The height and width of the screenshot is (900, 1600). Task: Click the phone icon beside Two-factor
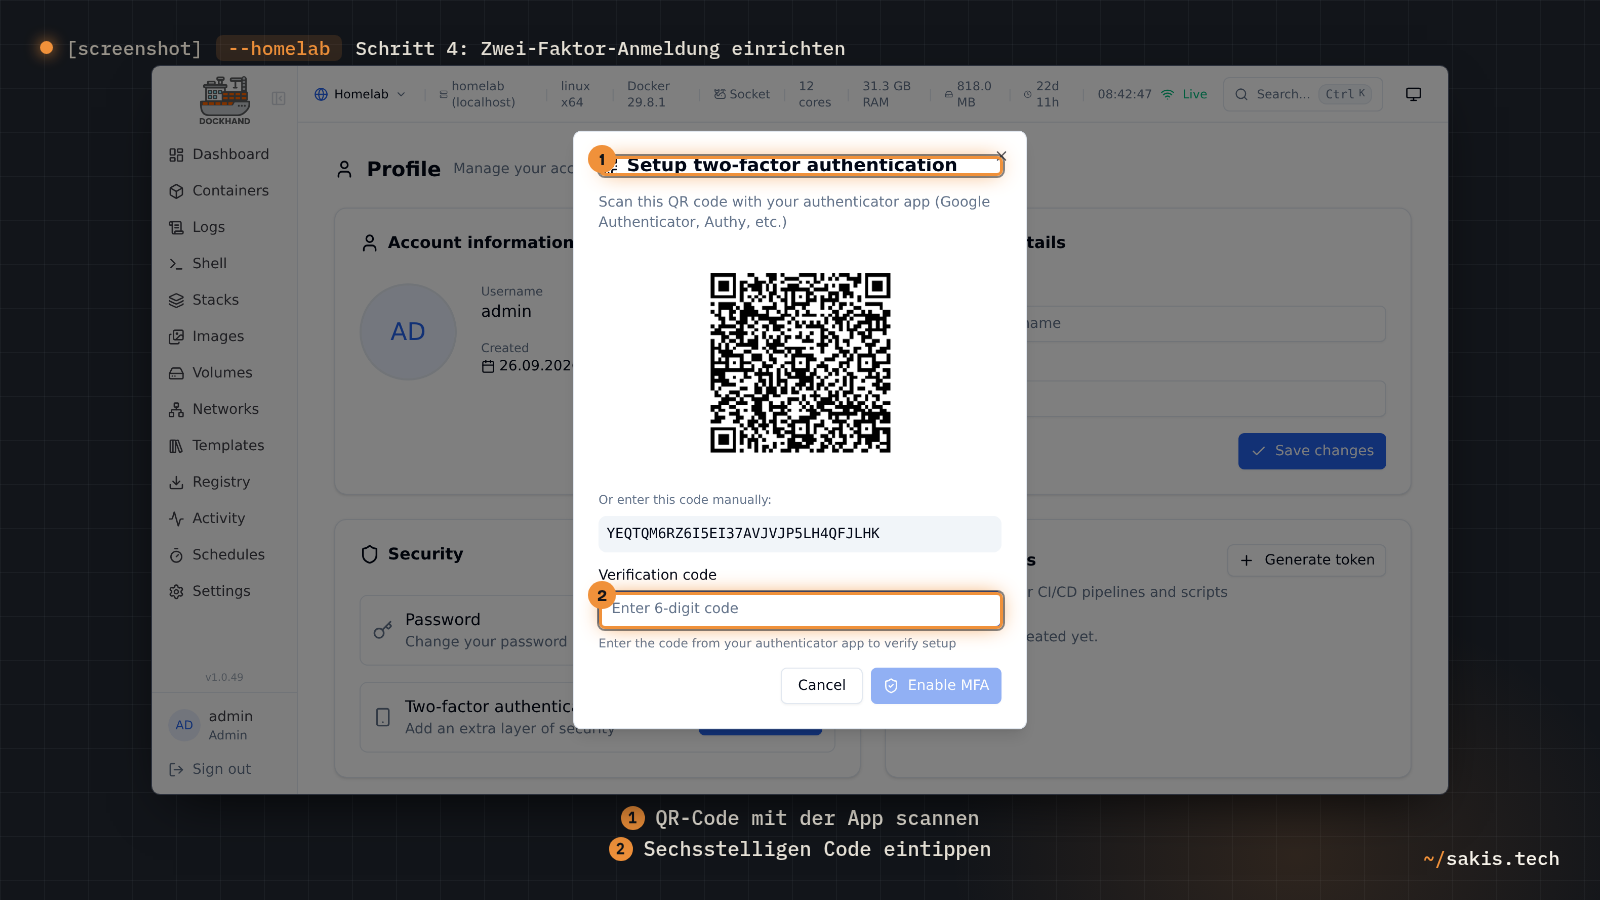point(382,717)
